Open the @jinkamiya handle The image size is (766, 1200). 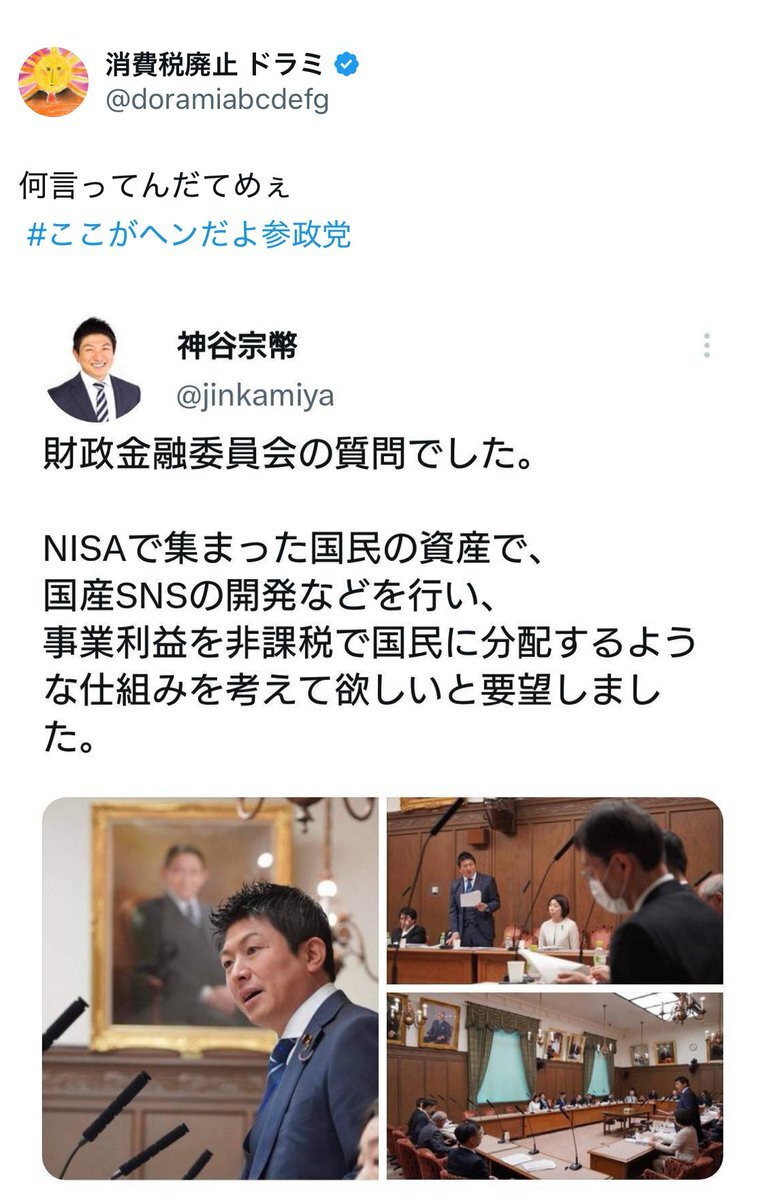coord(255,396)
